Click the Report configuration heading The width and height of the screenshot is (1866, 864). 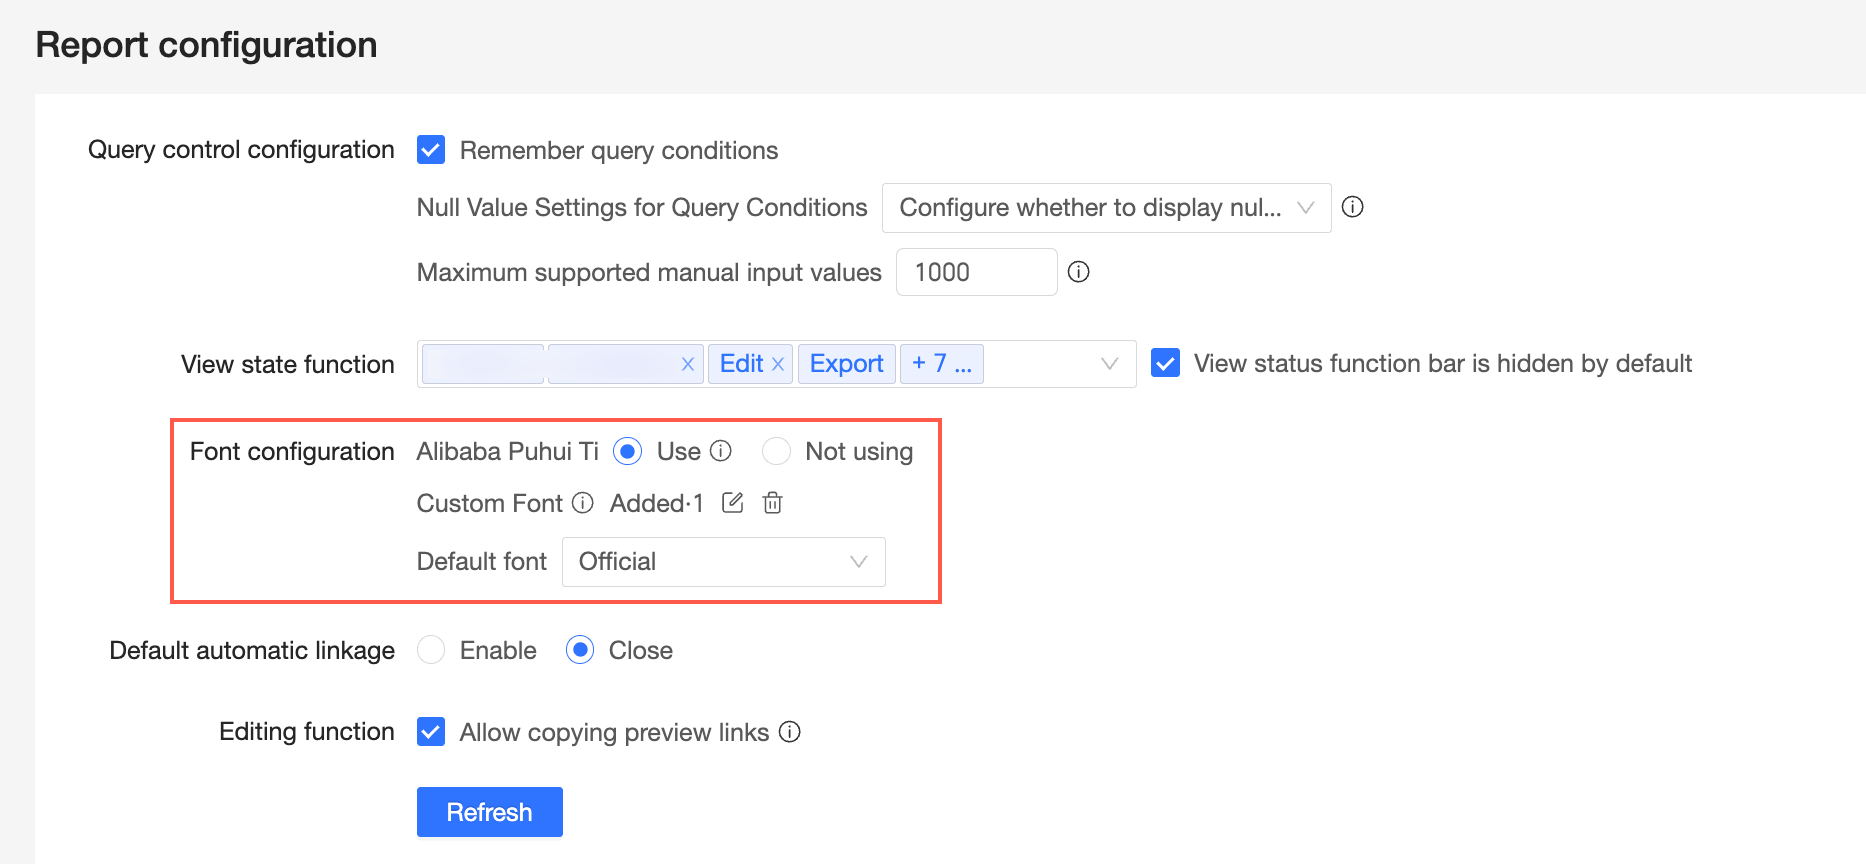(x=206, y=45)
